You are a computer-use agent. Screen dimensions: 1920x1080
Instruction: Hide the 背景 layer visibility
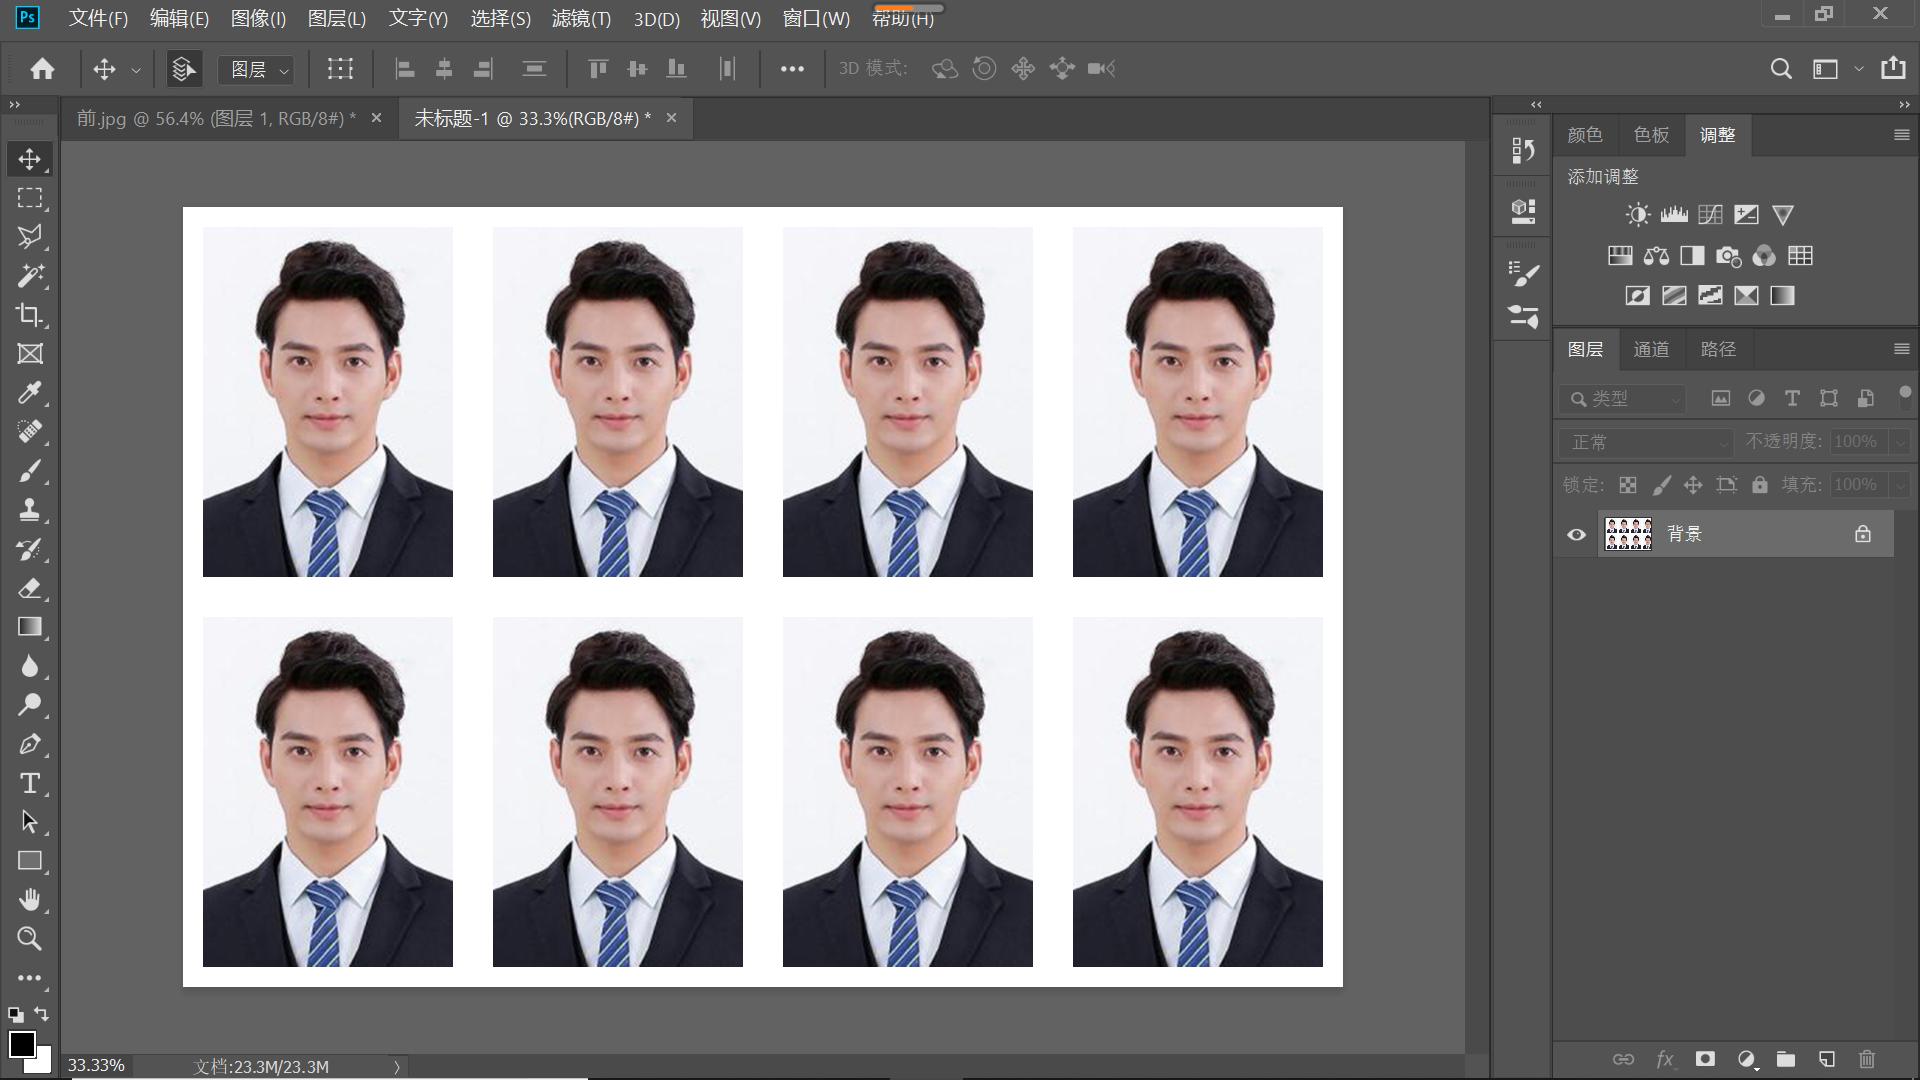[x=1576, y=534]
